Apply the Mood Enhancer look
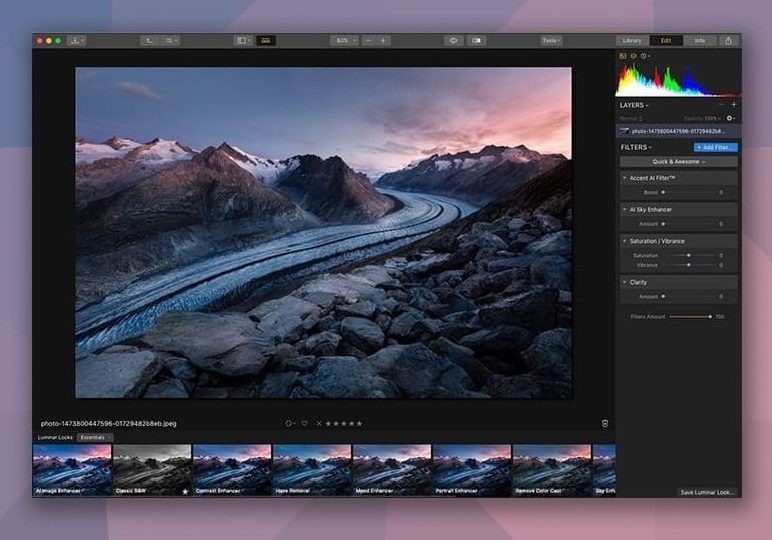The height and width of the screenshot is (540, 772). [x=392, y=470]
